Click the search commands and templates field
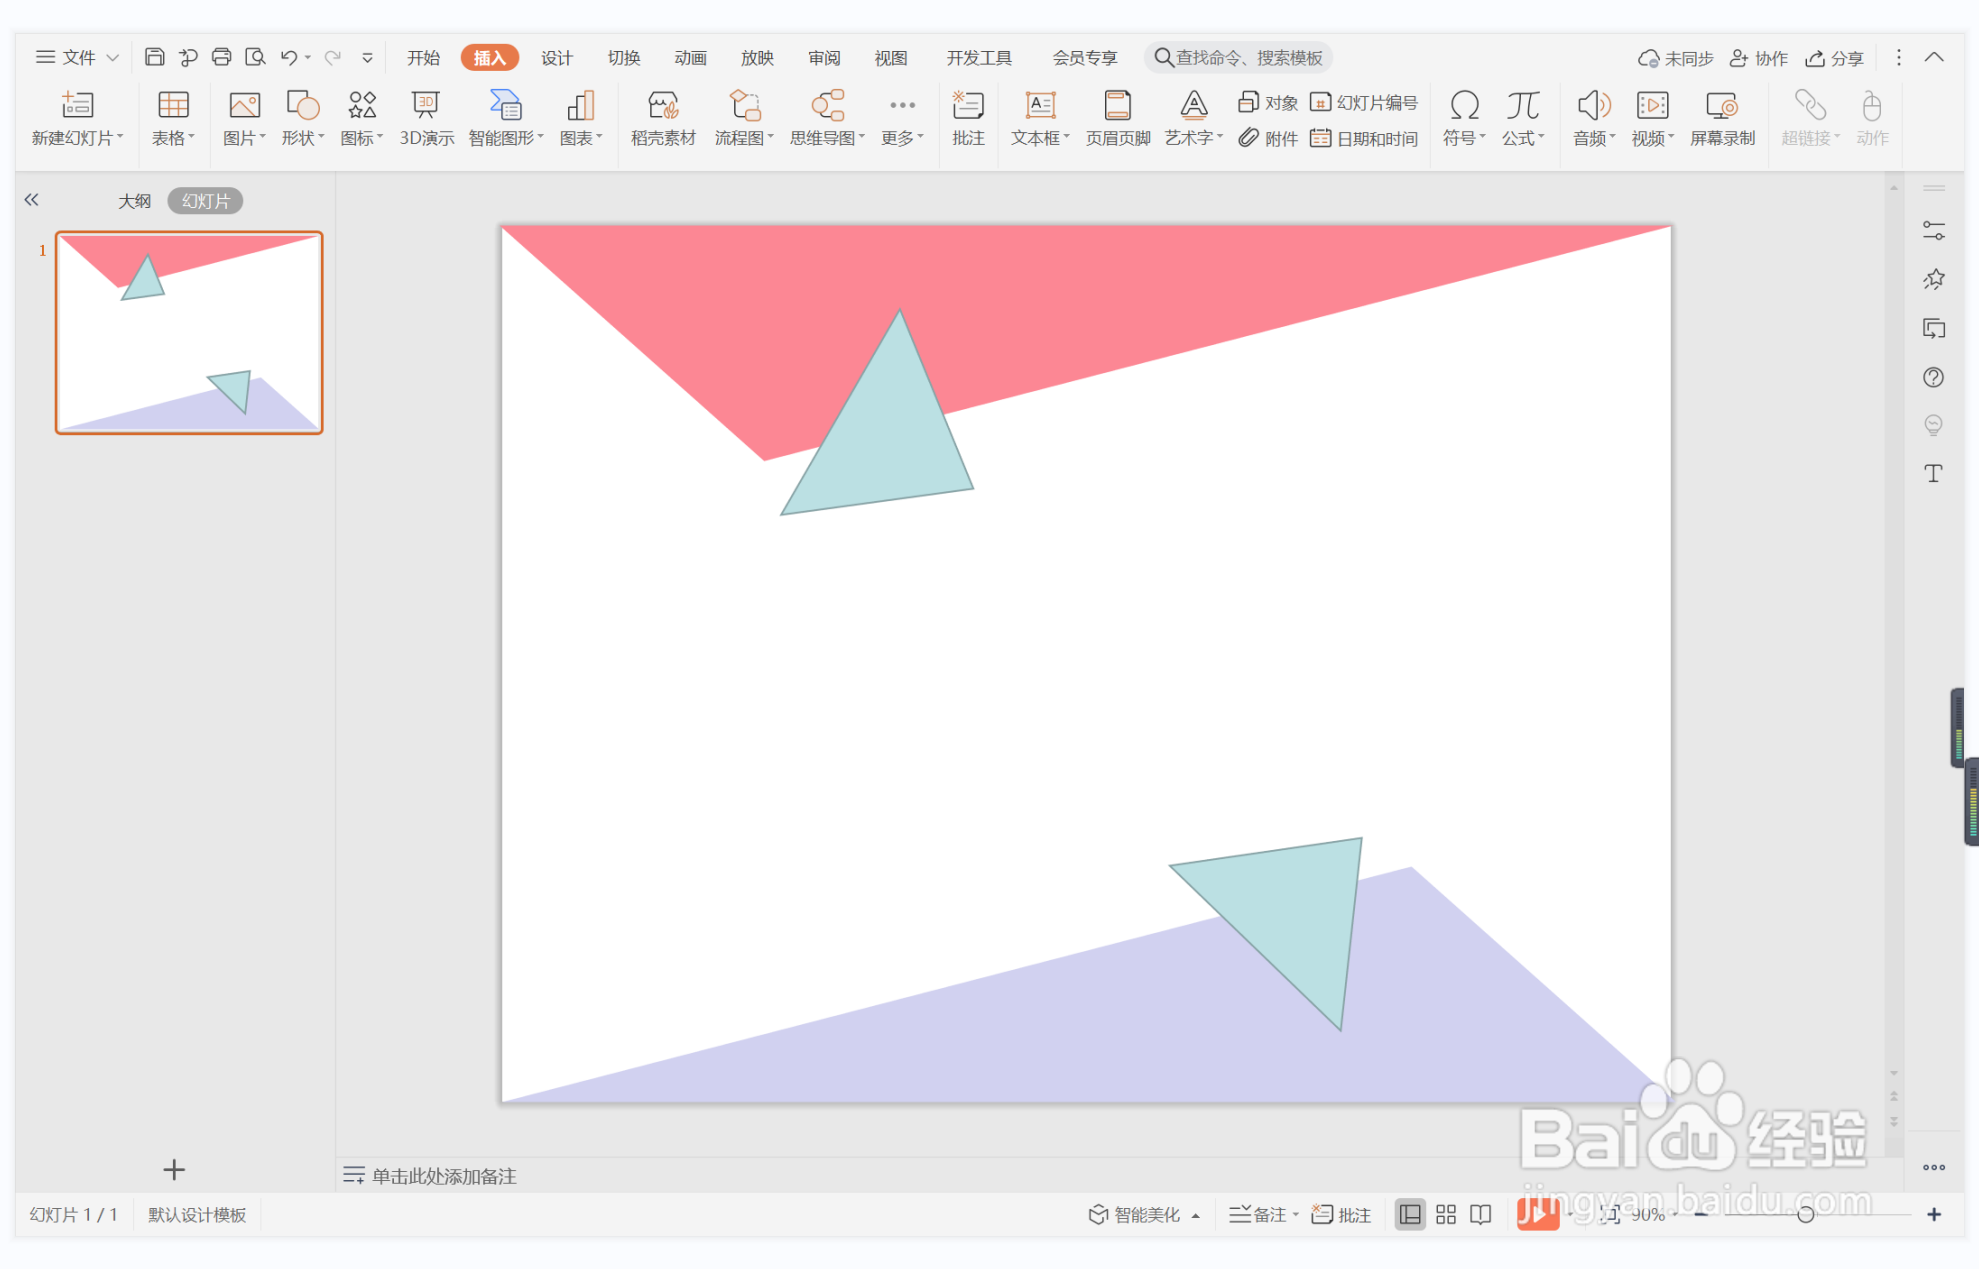 (x=1238, y=58)
